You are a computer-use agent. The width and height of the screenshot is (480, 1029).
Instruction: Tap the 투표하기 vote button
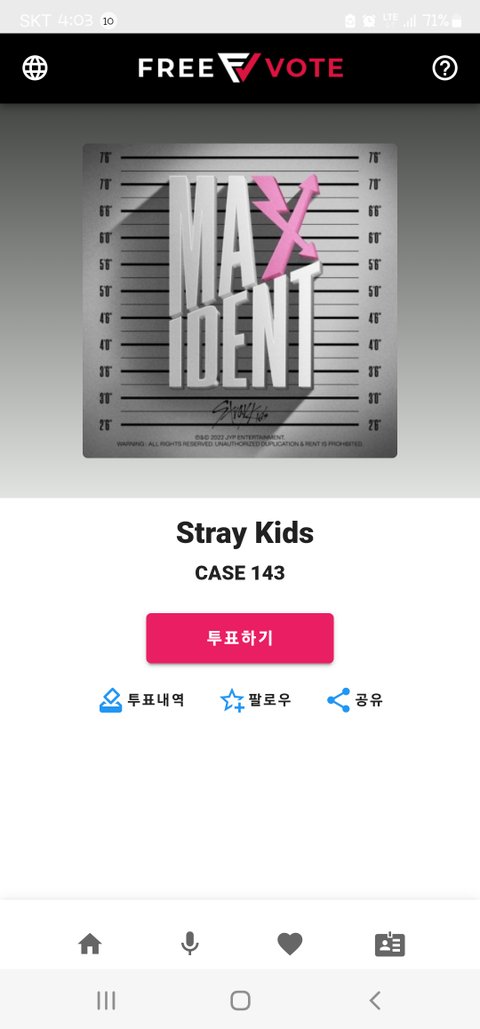(x=240, y=638)
